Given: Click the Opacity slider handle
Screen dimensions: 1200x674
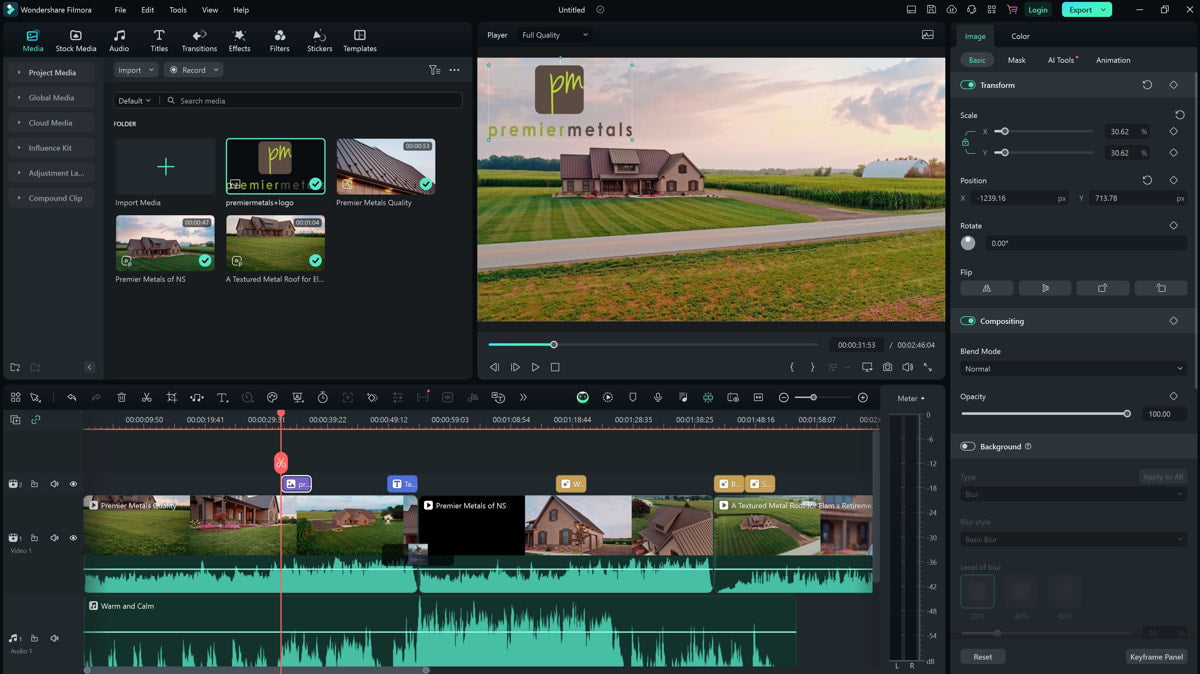Looking at the screenshot, I should 1127,414.
